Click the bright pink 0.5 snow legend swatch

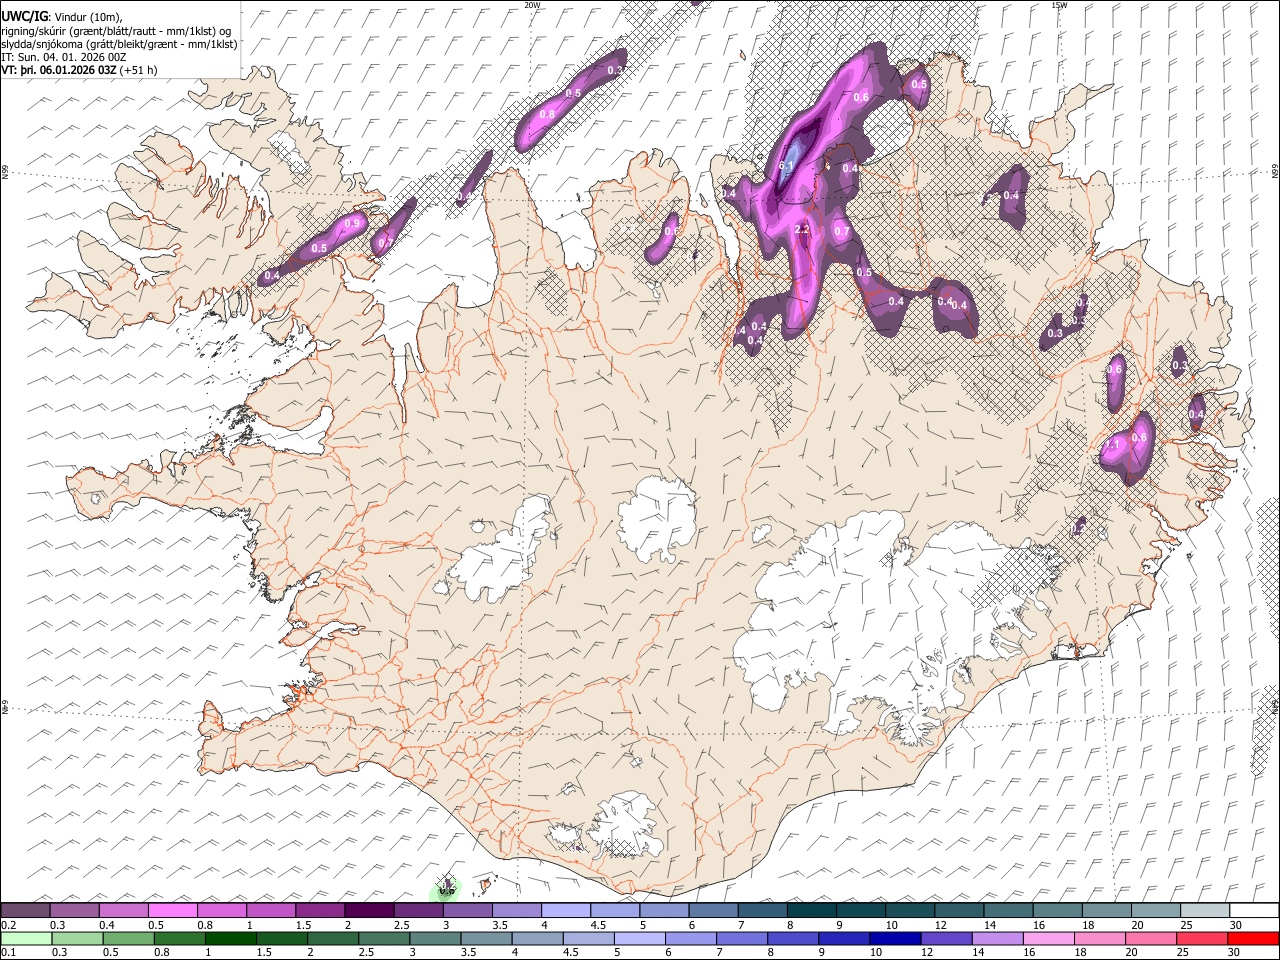(x=172, y=910)
